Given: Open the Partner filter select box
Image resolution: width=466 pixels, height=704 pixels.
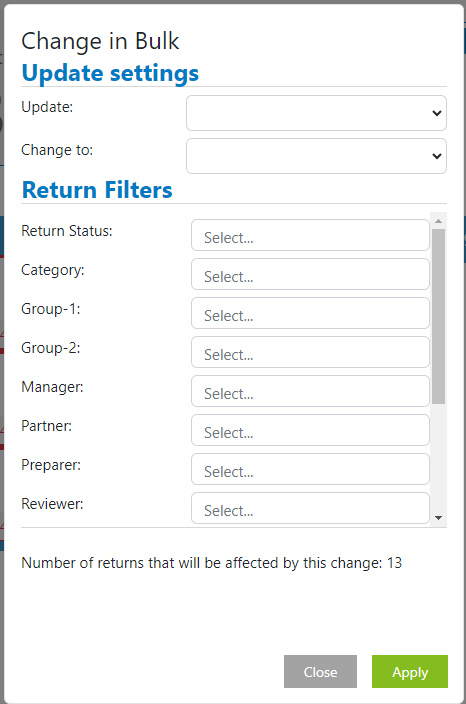Looking at the screenshot, I should [x=310, y=431].
